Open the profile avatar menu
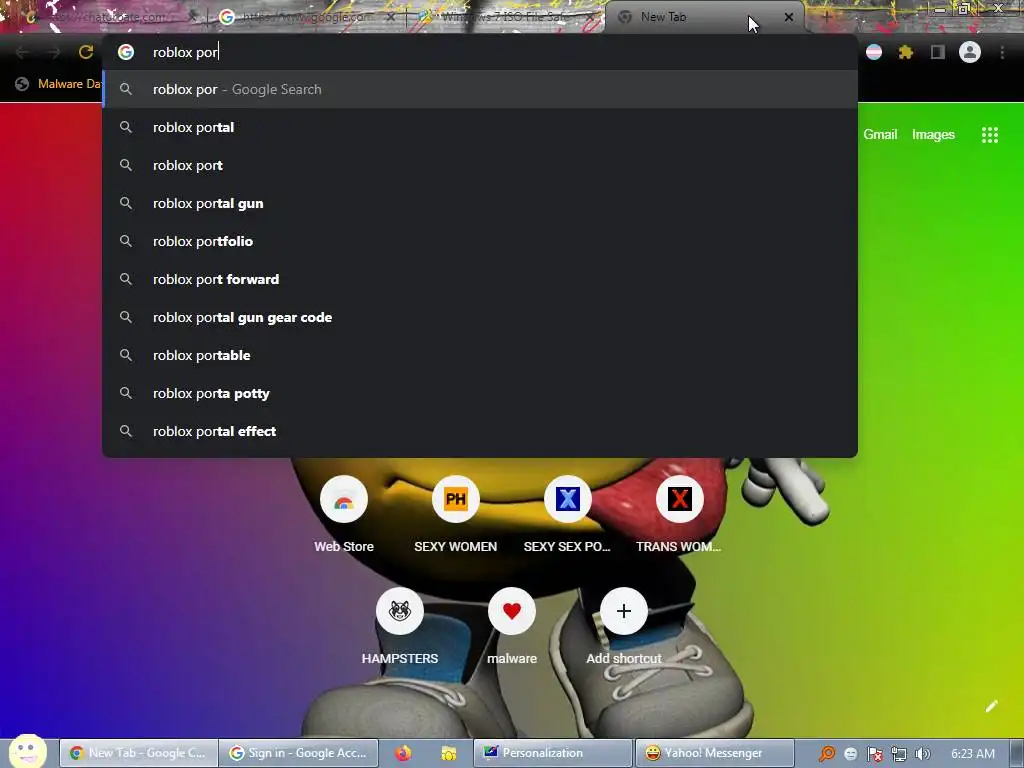 pos(970,52)
